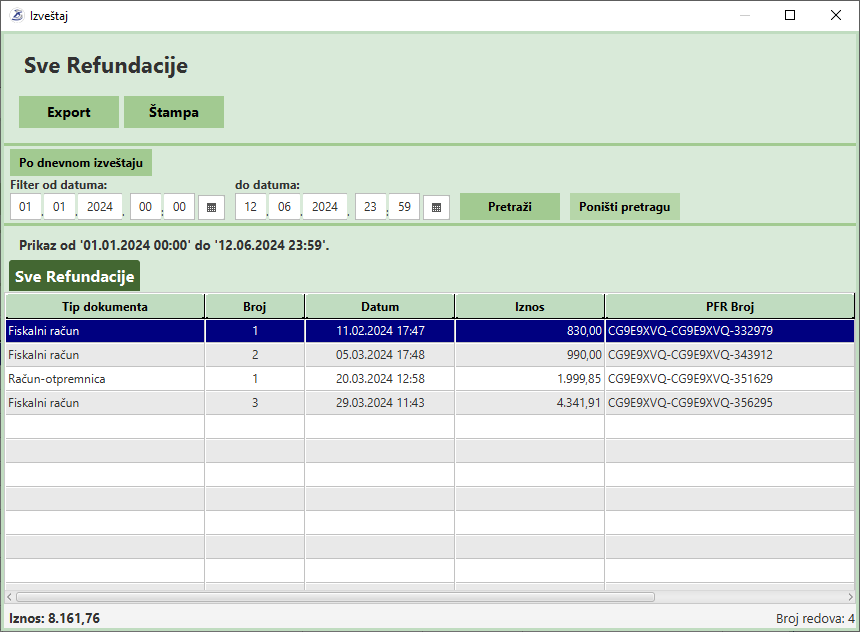Select the row with amount 4.341,91

click(x=530, y=403)
